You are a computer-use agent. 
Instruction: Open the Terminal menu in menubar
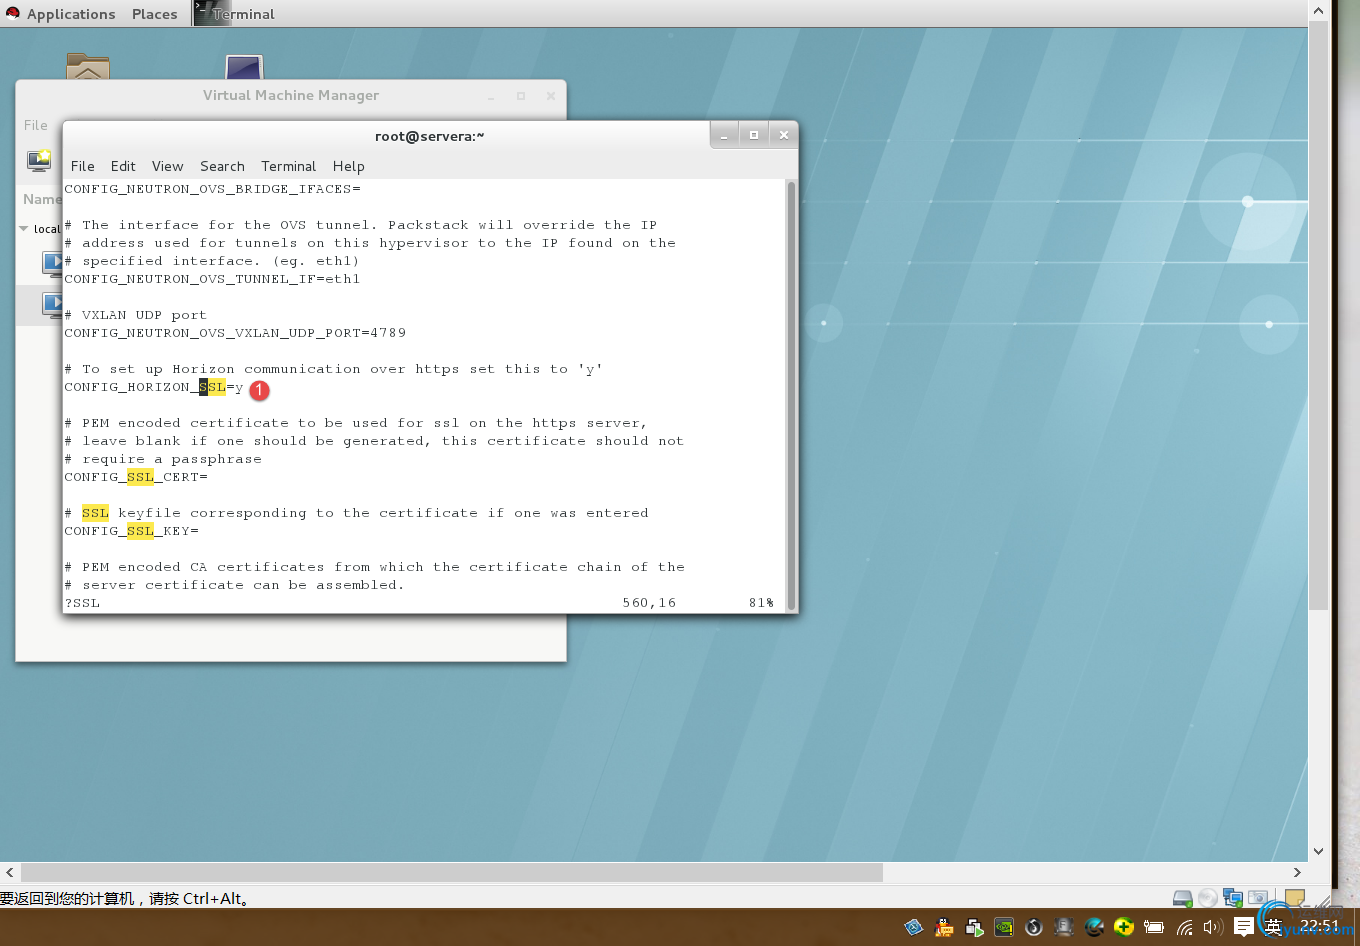tap(288, 166)
